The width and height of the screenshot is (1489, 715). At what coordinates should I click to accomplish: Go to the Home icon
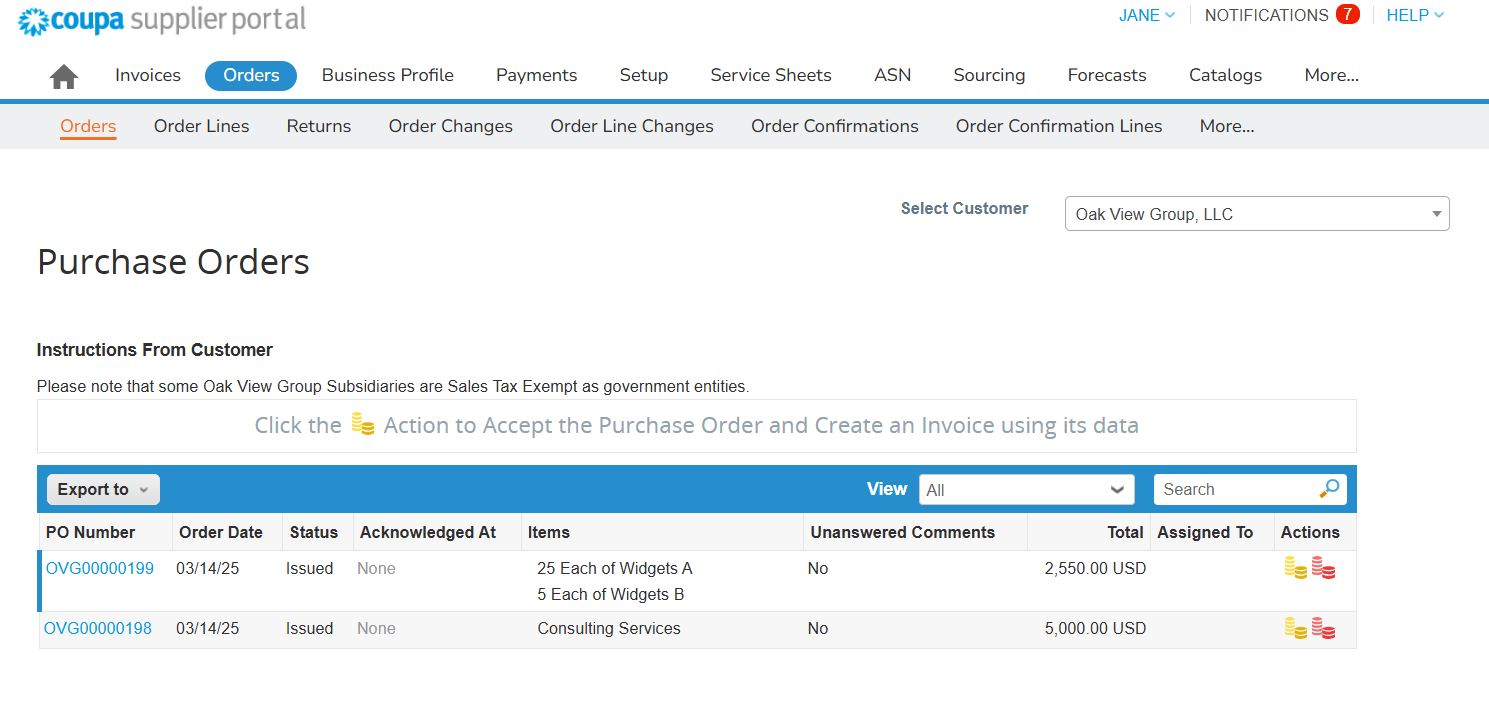[64, 76]
